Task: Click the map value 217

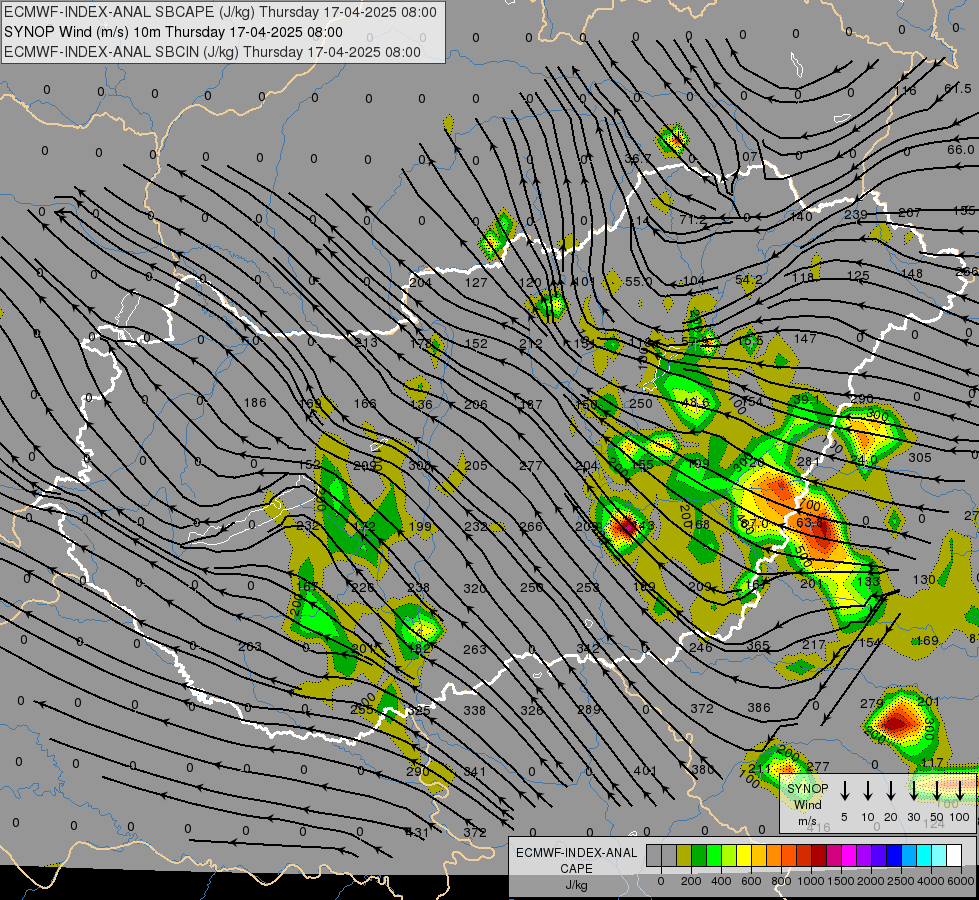Action: tap(814, 645)
